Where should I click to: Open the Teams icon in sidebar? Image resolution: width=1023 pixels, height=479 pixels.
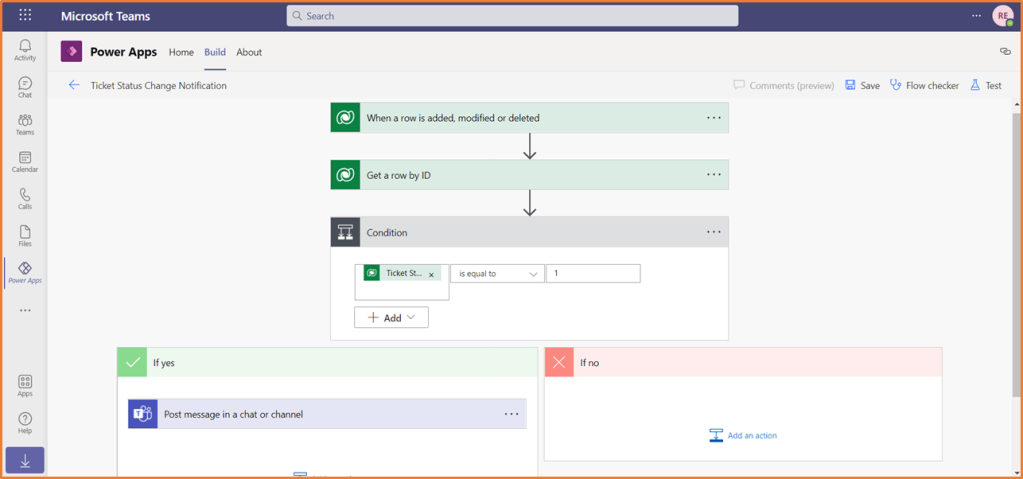[x=25, y=125]
